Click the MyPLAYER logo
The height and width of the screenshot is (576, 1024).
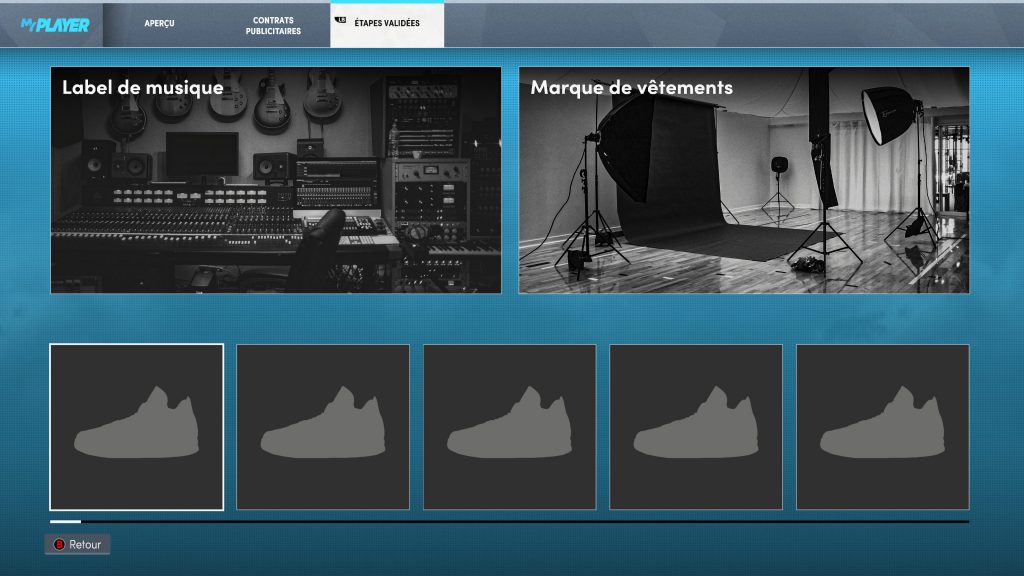[x=55, y=25]
